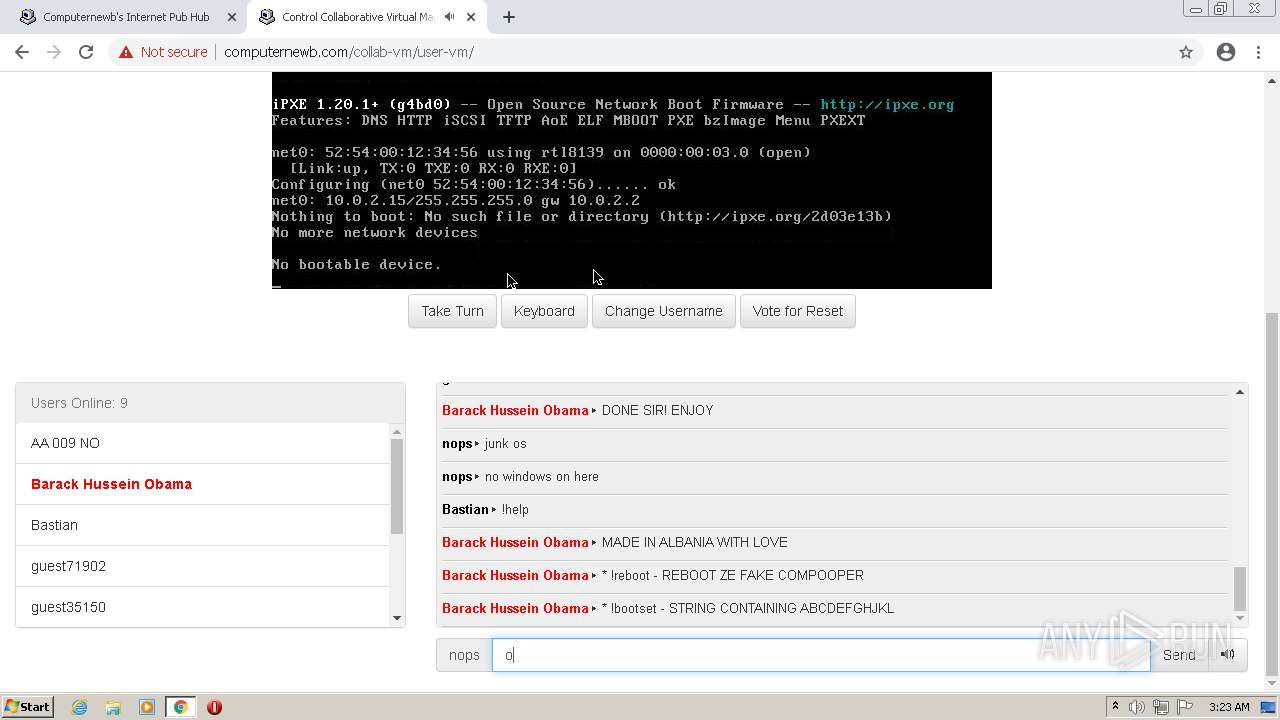The width and height of the screenshot is (1280, 720).
Task: Select user Barack Hussein Obama in list
Action: [202, 484]
